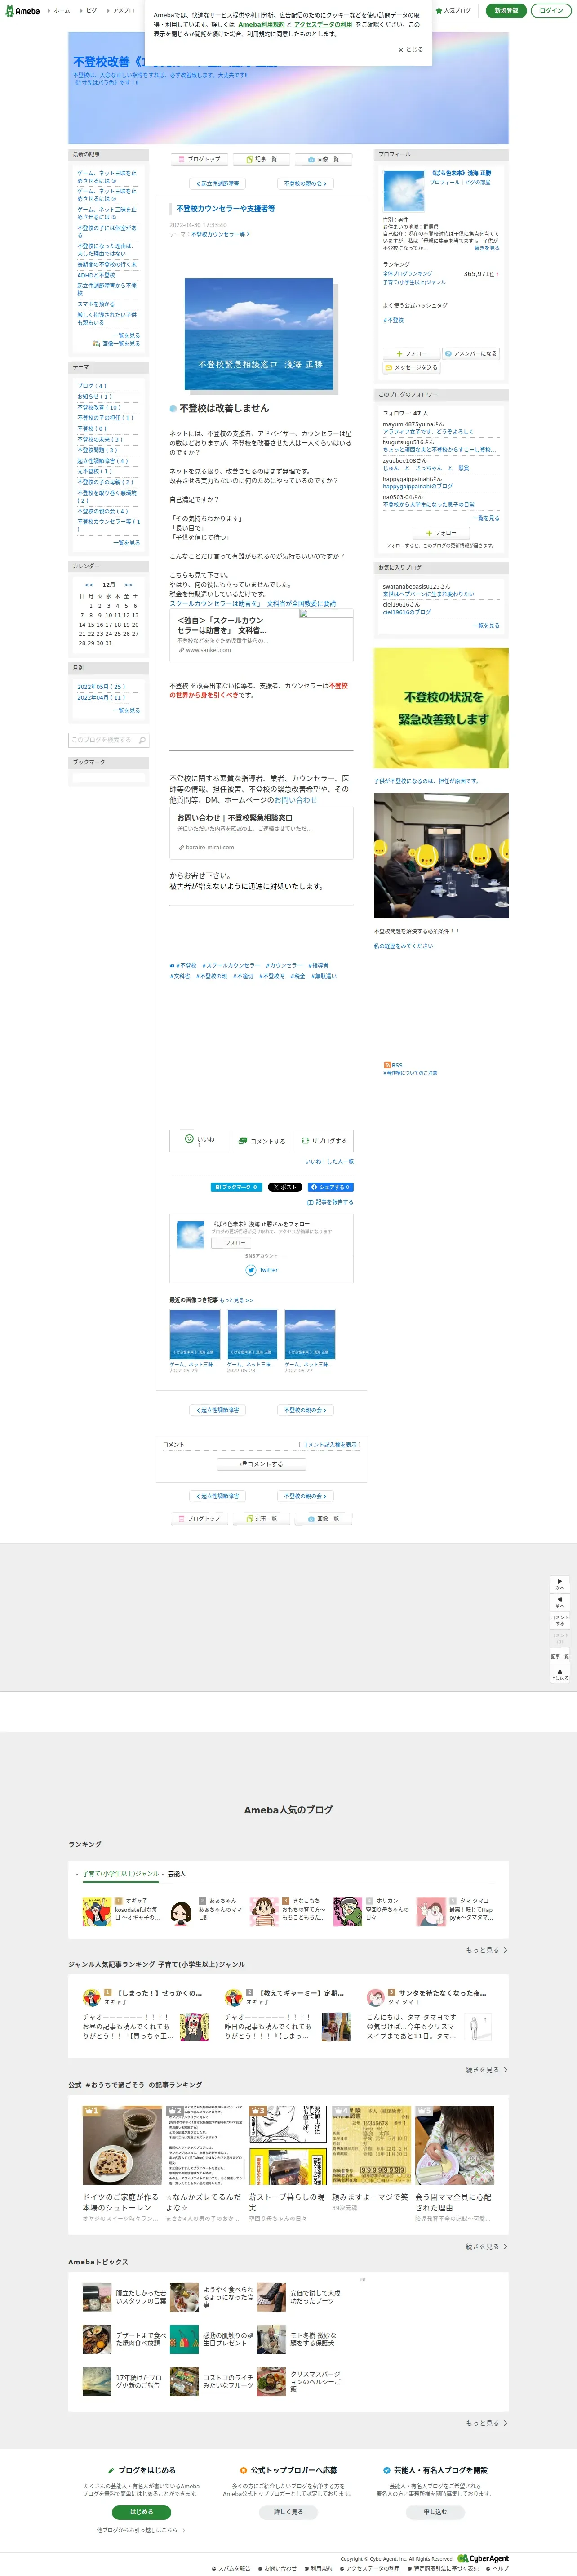Click the フォロー button in the profile panel
Viewport: 577px width, 2576px height.
[x=412, y=353]
